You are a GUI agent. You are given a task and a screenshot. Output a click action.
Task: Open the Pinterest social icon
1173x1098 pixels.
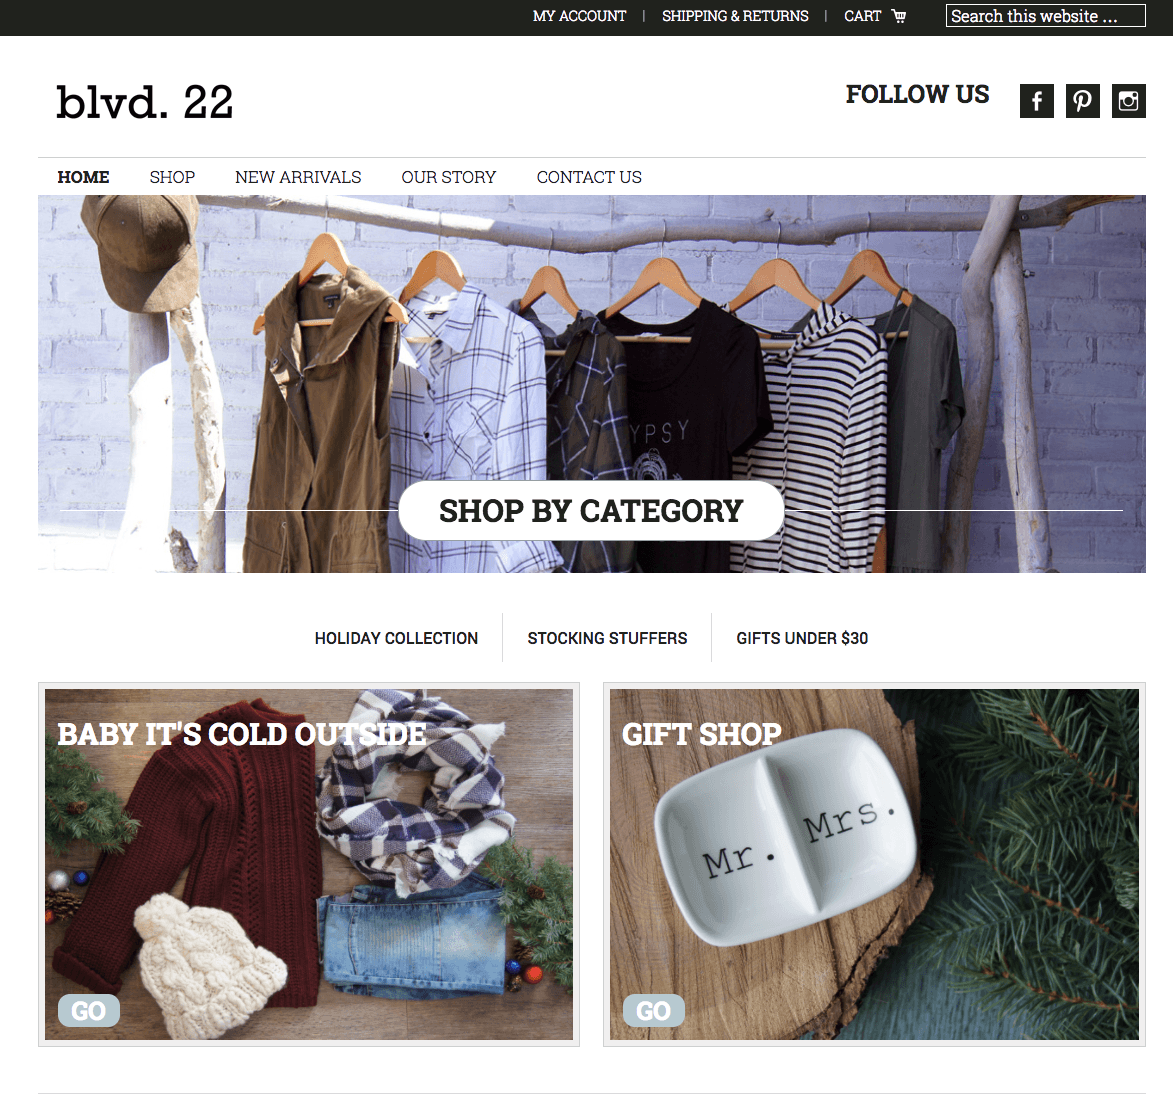1082,101
